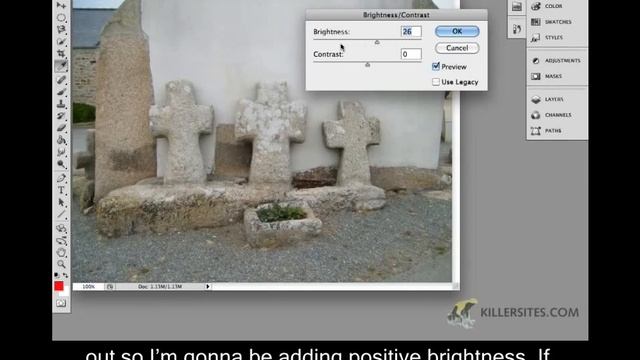Open the status bar arrow menu

coord(208,287)
